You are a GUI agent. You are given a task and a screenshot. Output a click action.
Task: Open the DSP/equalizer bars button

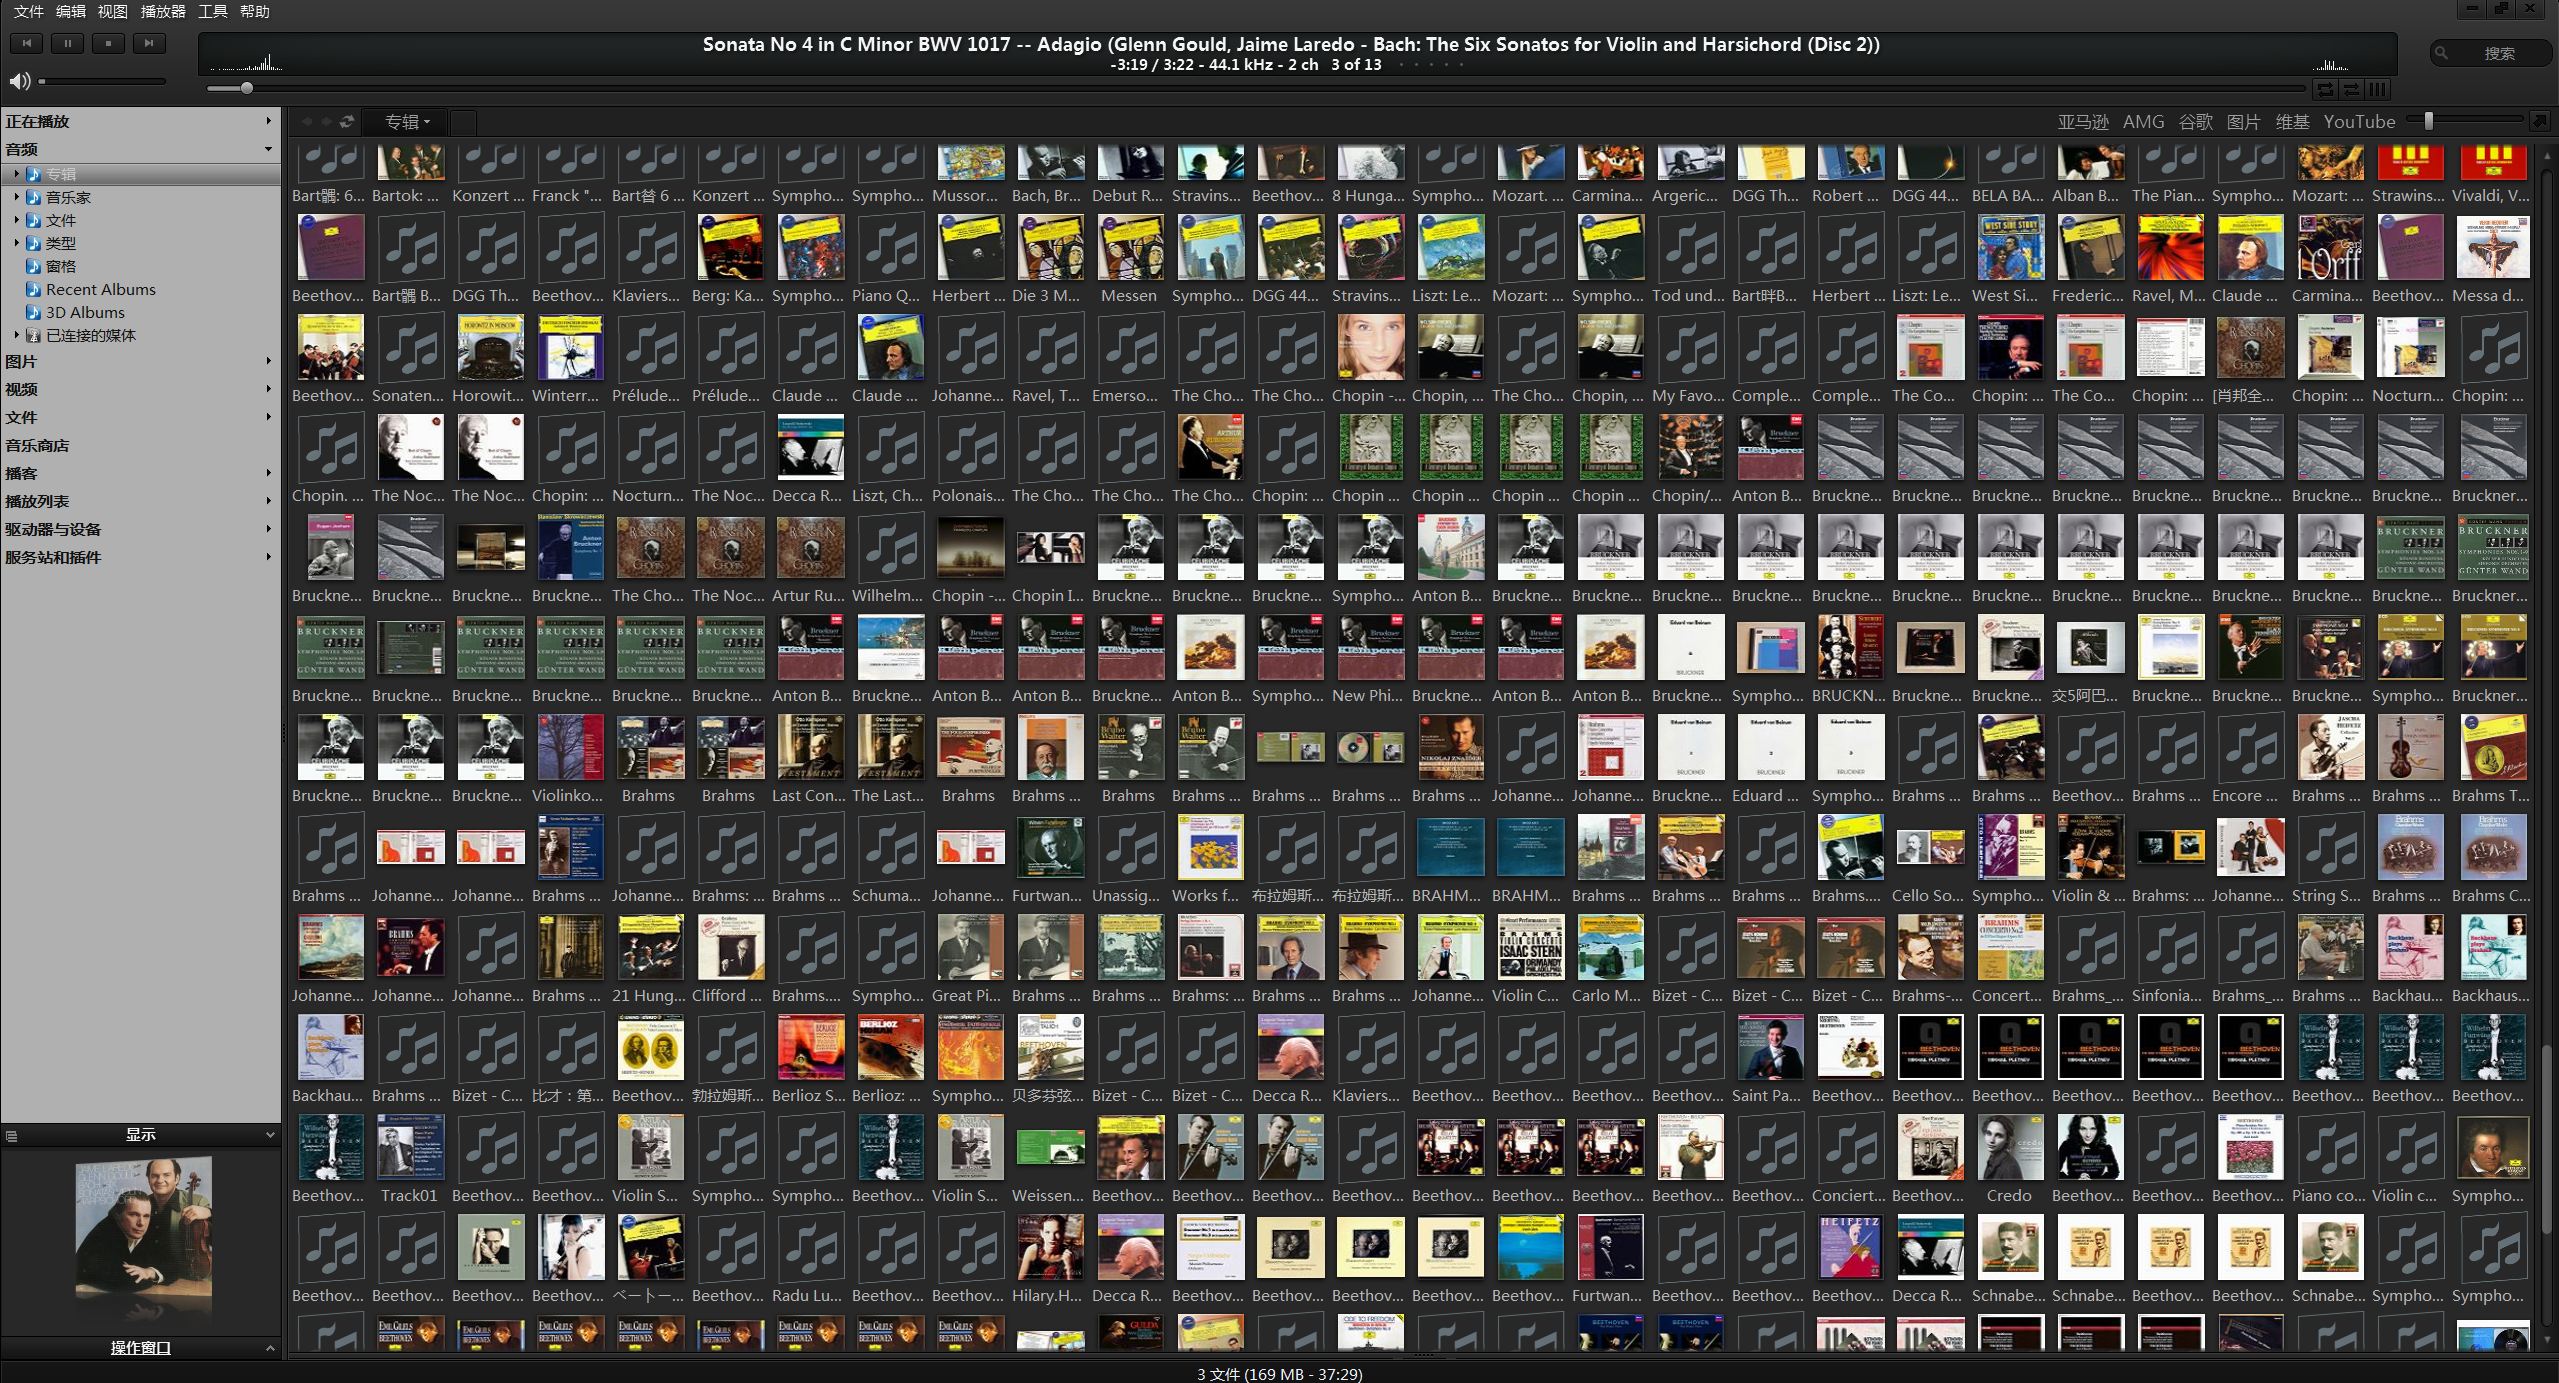[x=2378, y=89]
